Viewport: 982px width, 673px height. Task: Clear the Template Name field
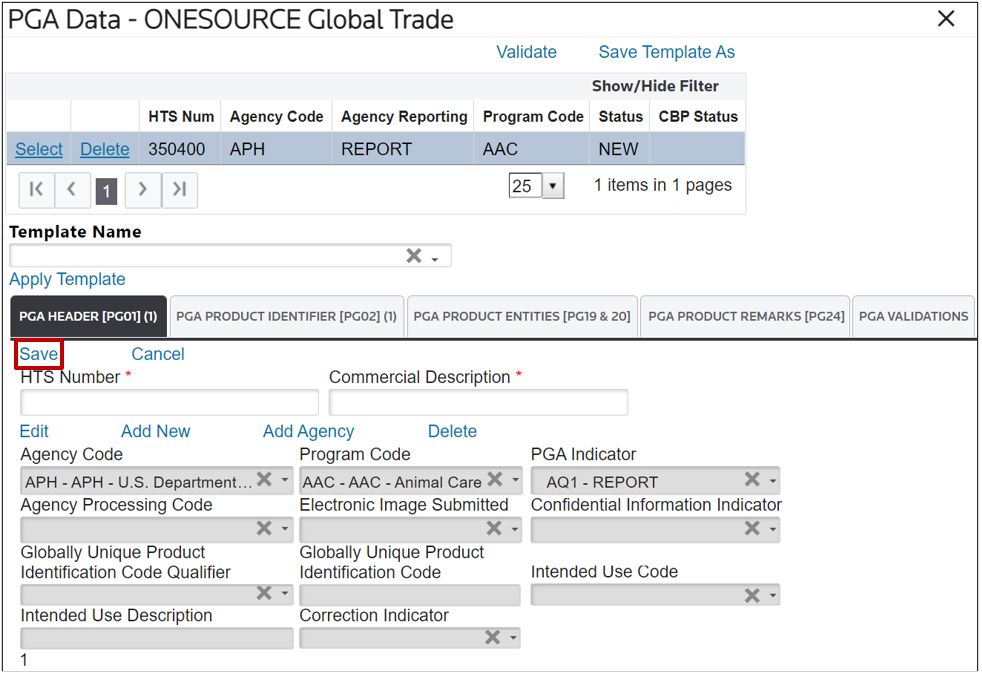(x=413, y=256)
